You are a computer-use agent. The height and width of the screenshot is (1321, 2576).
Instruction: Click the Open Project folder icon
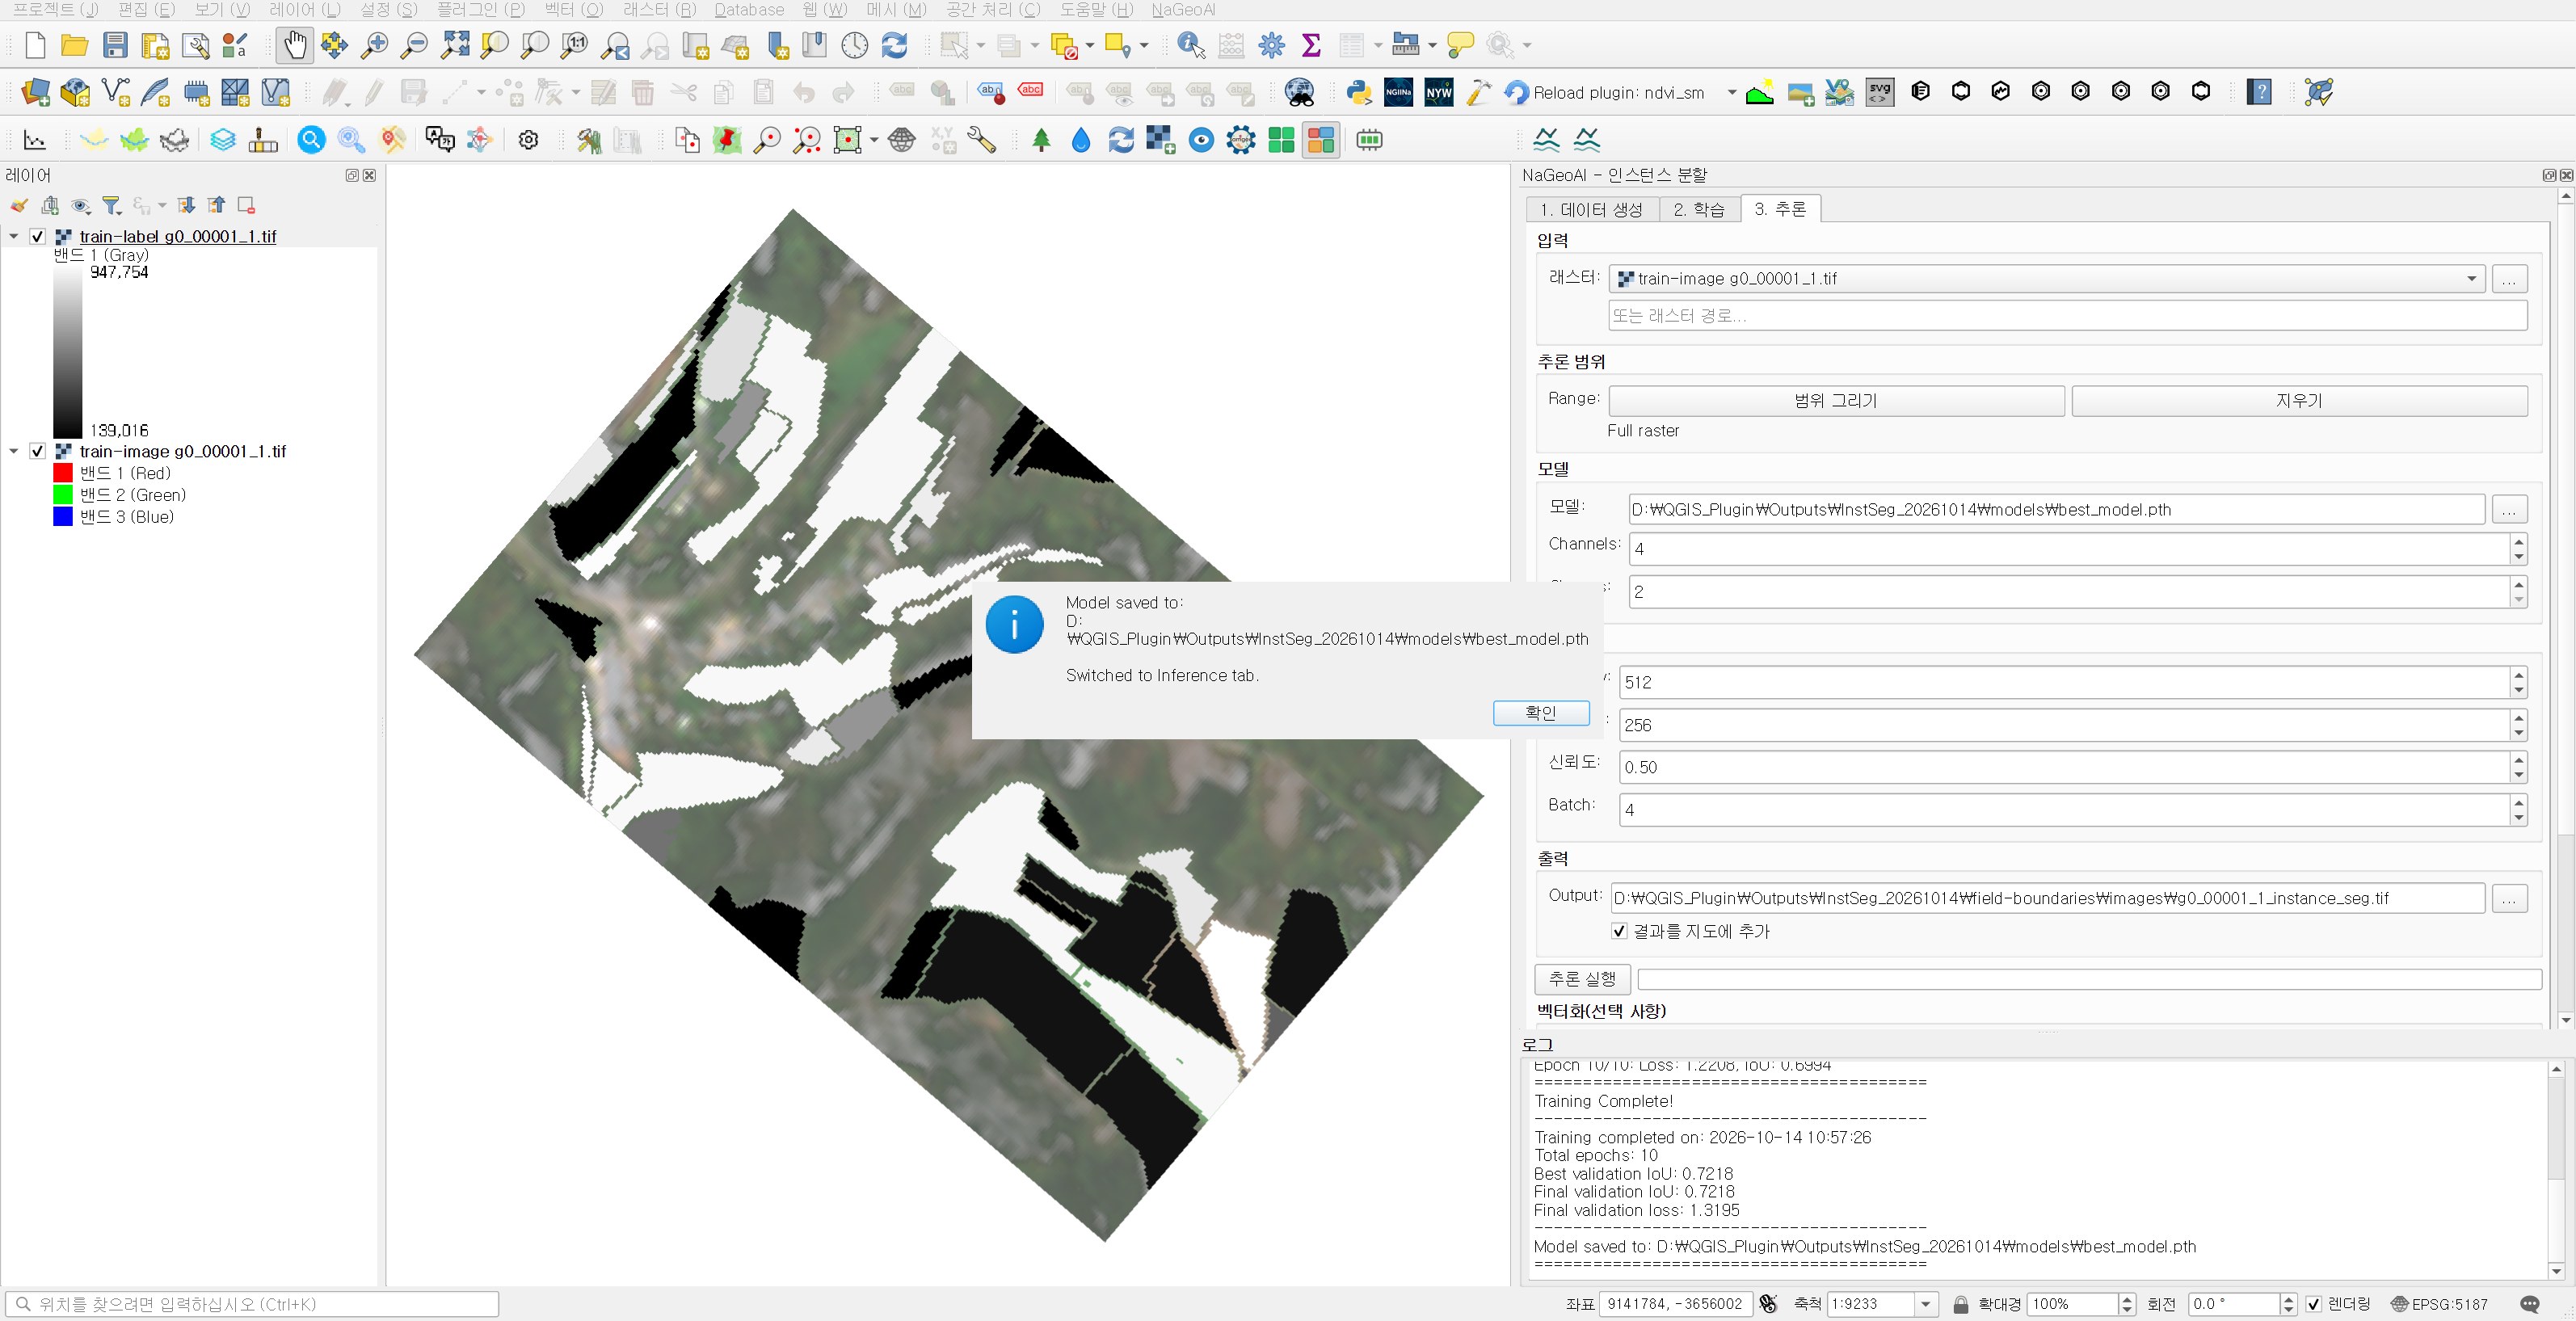pos(74,45)
